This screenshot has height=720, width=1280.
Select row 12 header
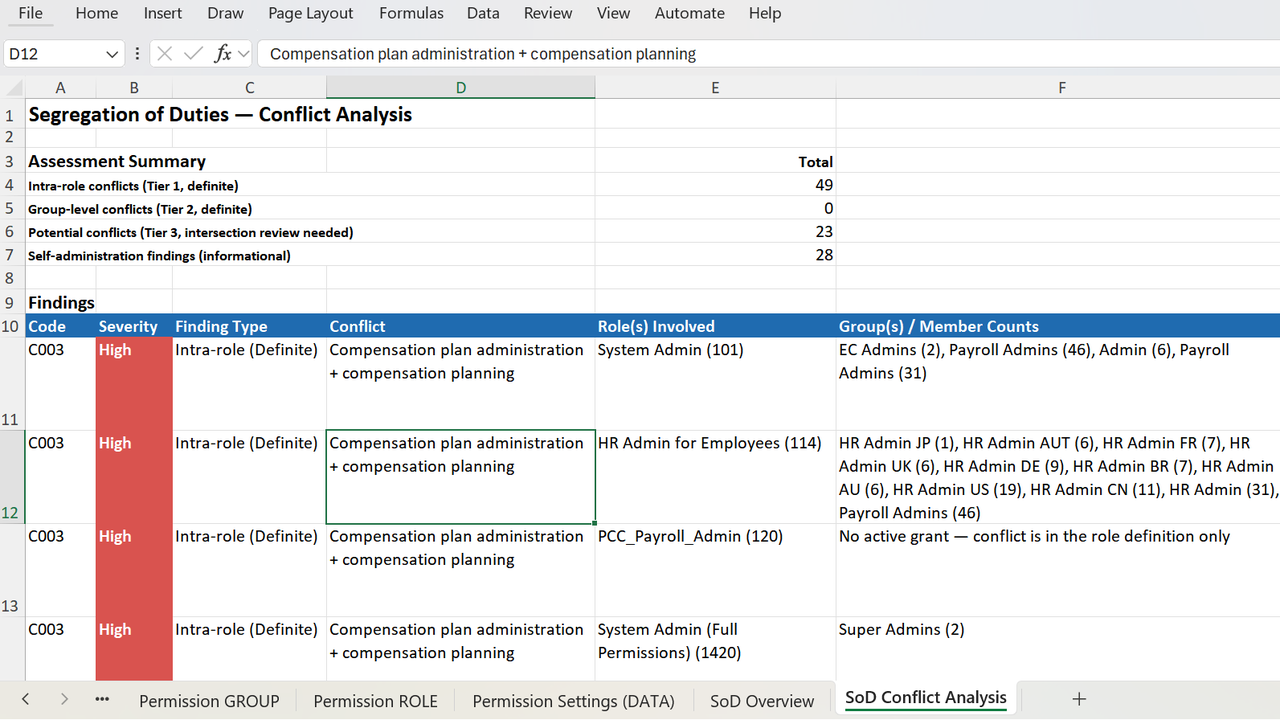(12, 478)
